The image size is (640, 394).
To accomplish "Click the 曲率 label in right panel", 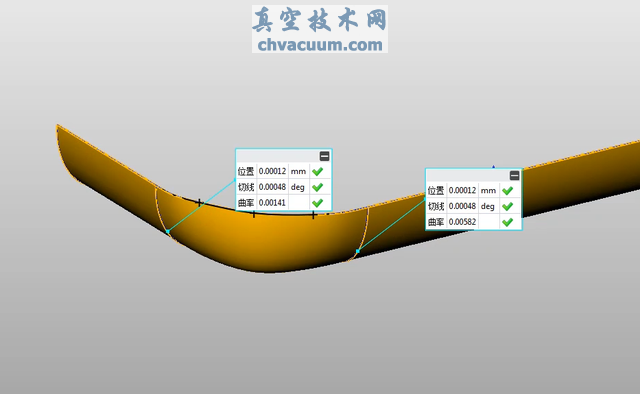I will (436, 222).
